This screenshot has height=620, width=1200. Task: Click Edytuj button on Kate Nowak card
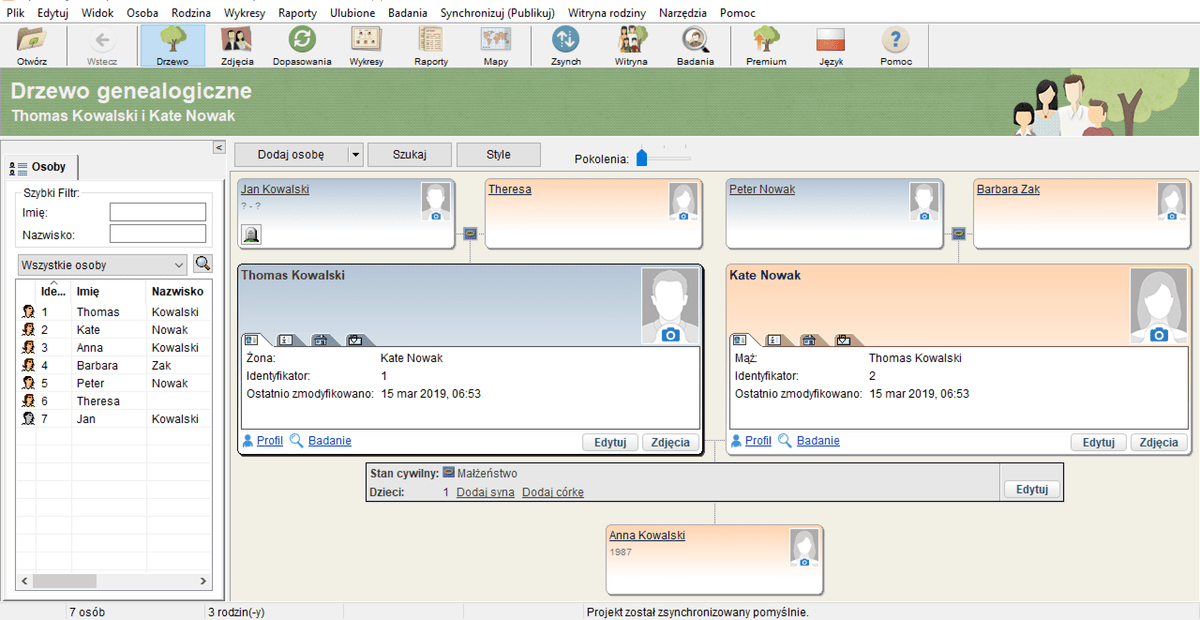pyautogui.click(x=1098, y=442)
